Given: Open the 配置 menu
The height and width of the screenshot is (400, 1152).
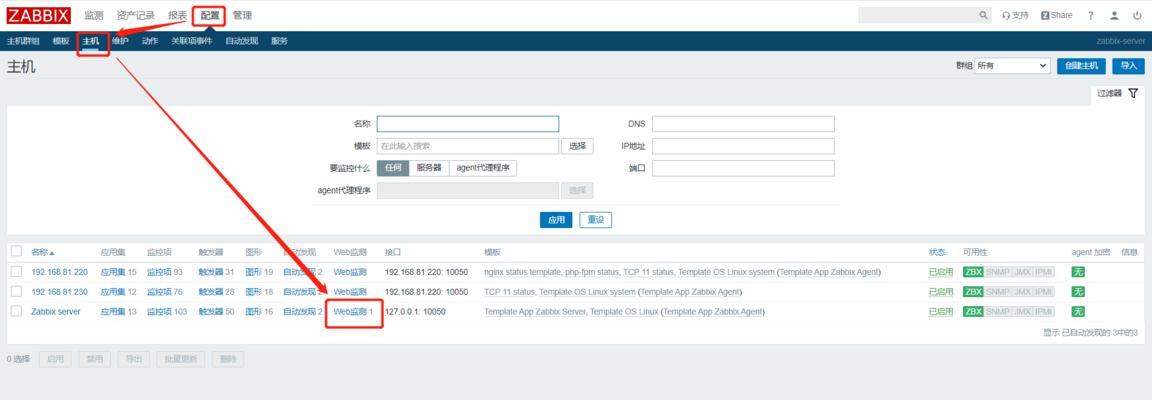Looking at the screenshot, I should click(209, 15).
